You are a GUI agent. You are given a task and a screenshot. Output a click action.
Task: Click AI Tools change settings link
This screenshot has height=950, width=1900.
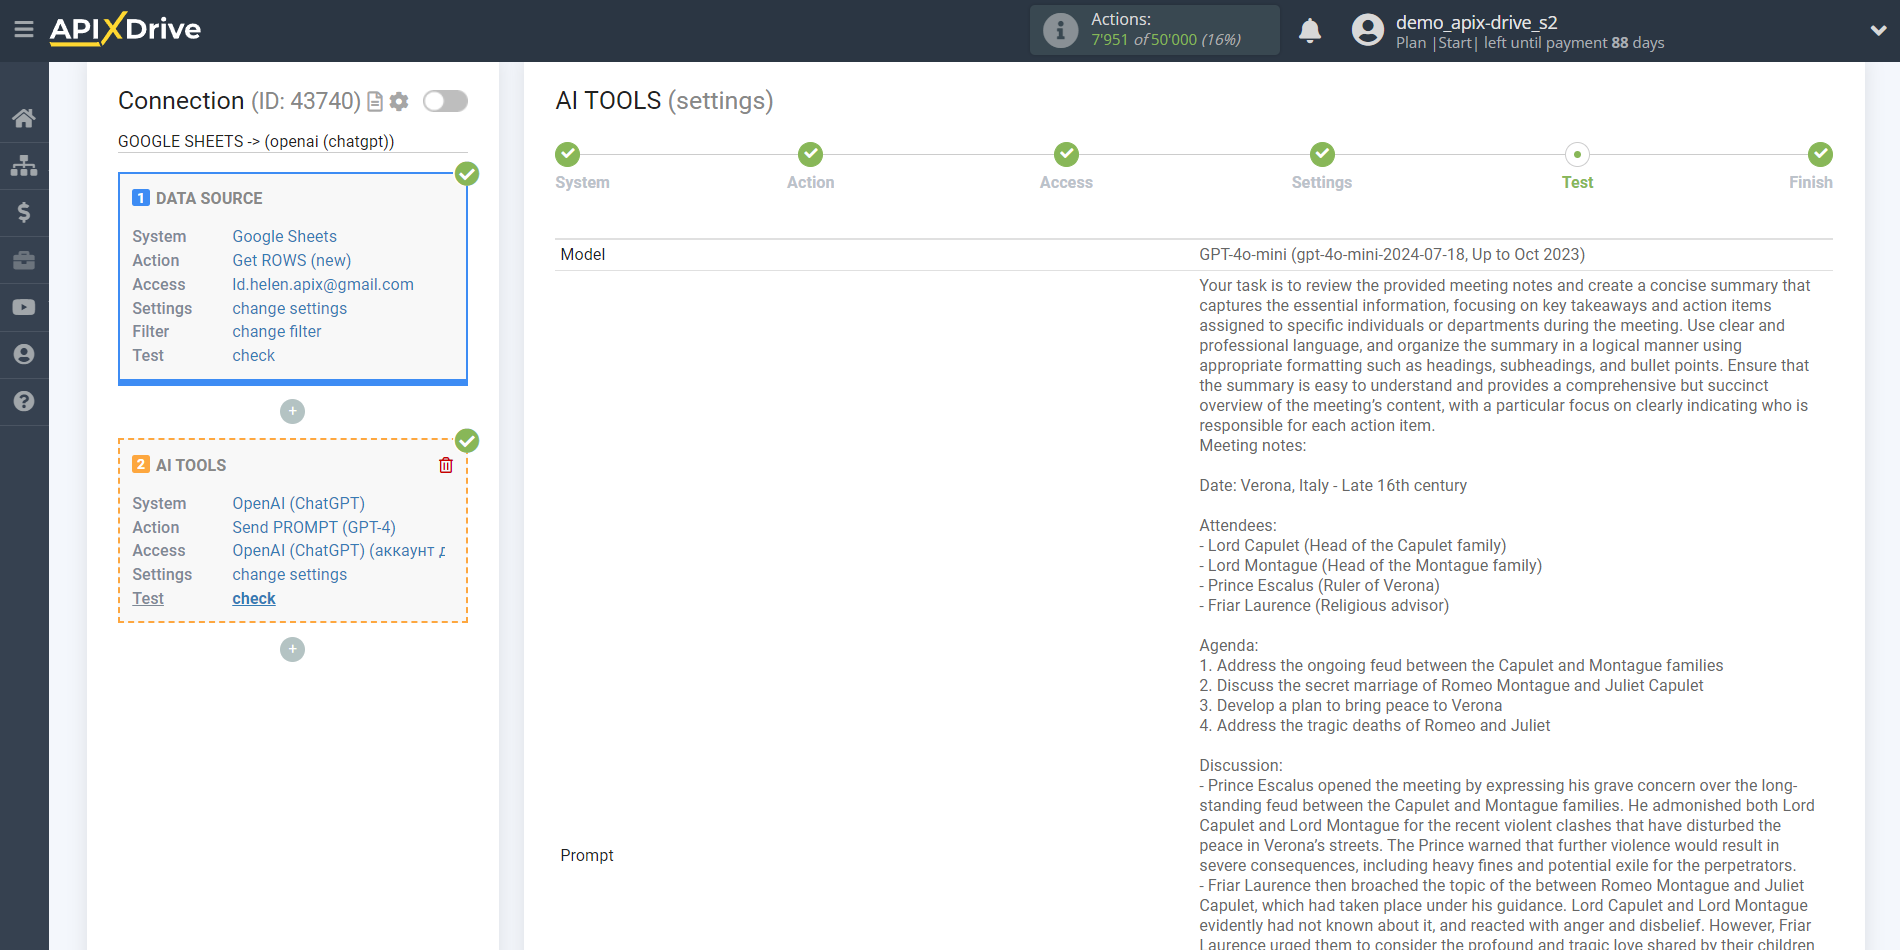pos(289,574)
